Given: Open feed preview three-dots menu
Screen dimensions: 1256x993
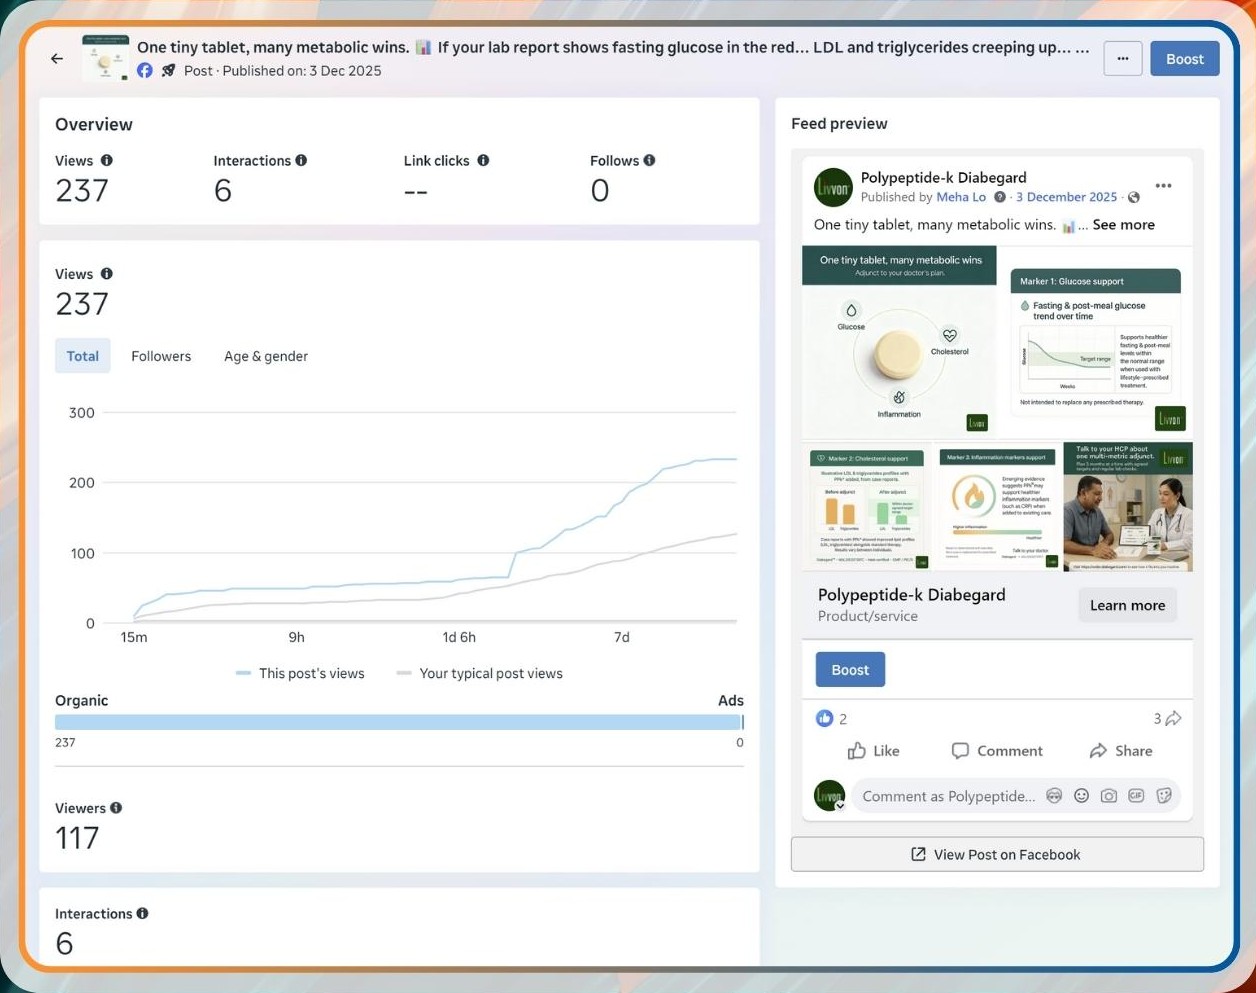Looking at the screenshot, I should click(x=1163, y=186).
